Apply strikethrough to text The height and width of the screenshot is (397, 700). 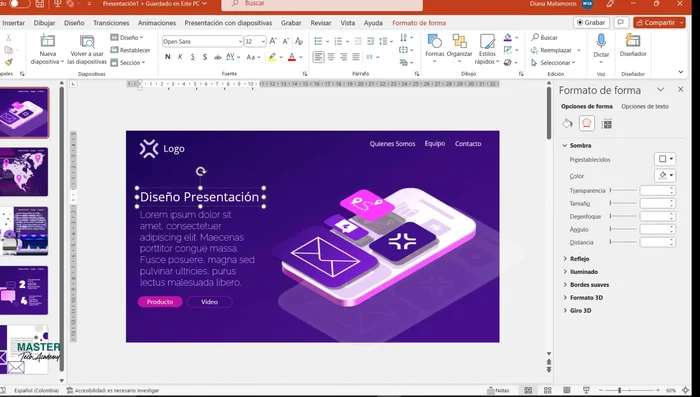(217, 57)
